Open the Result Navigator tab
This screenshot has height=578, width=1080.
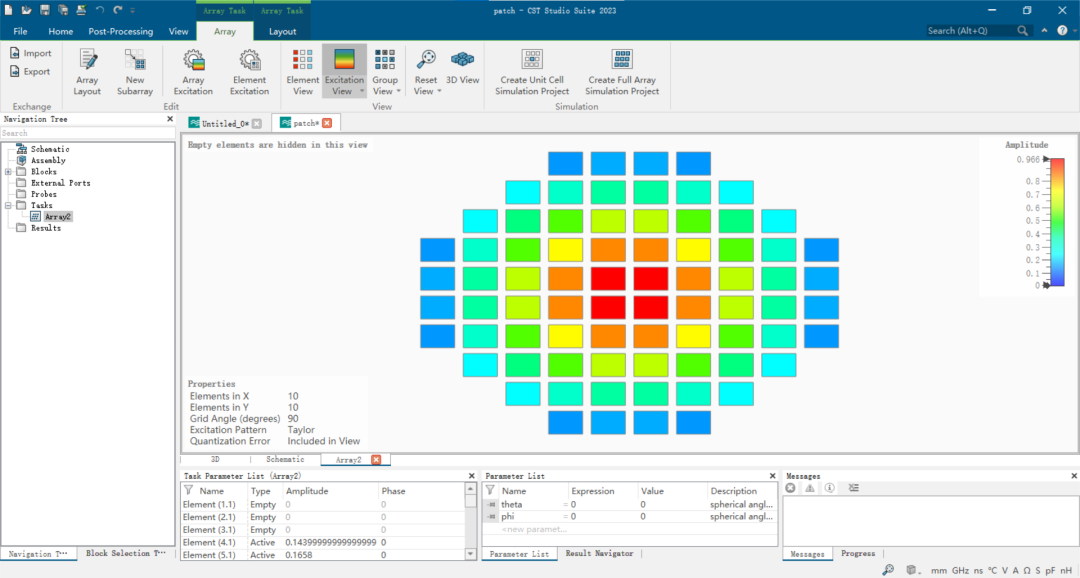(599, 554)
